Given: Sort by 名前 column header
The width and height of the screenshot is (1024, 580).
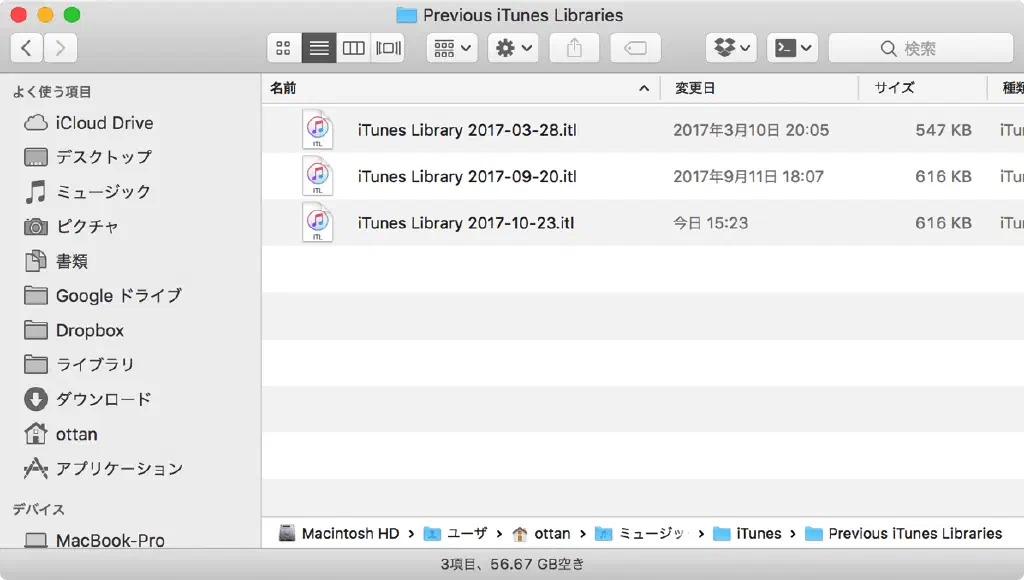Looking at the screenshot, I should [x=284, y=88].
